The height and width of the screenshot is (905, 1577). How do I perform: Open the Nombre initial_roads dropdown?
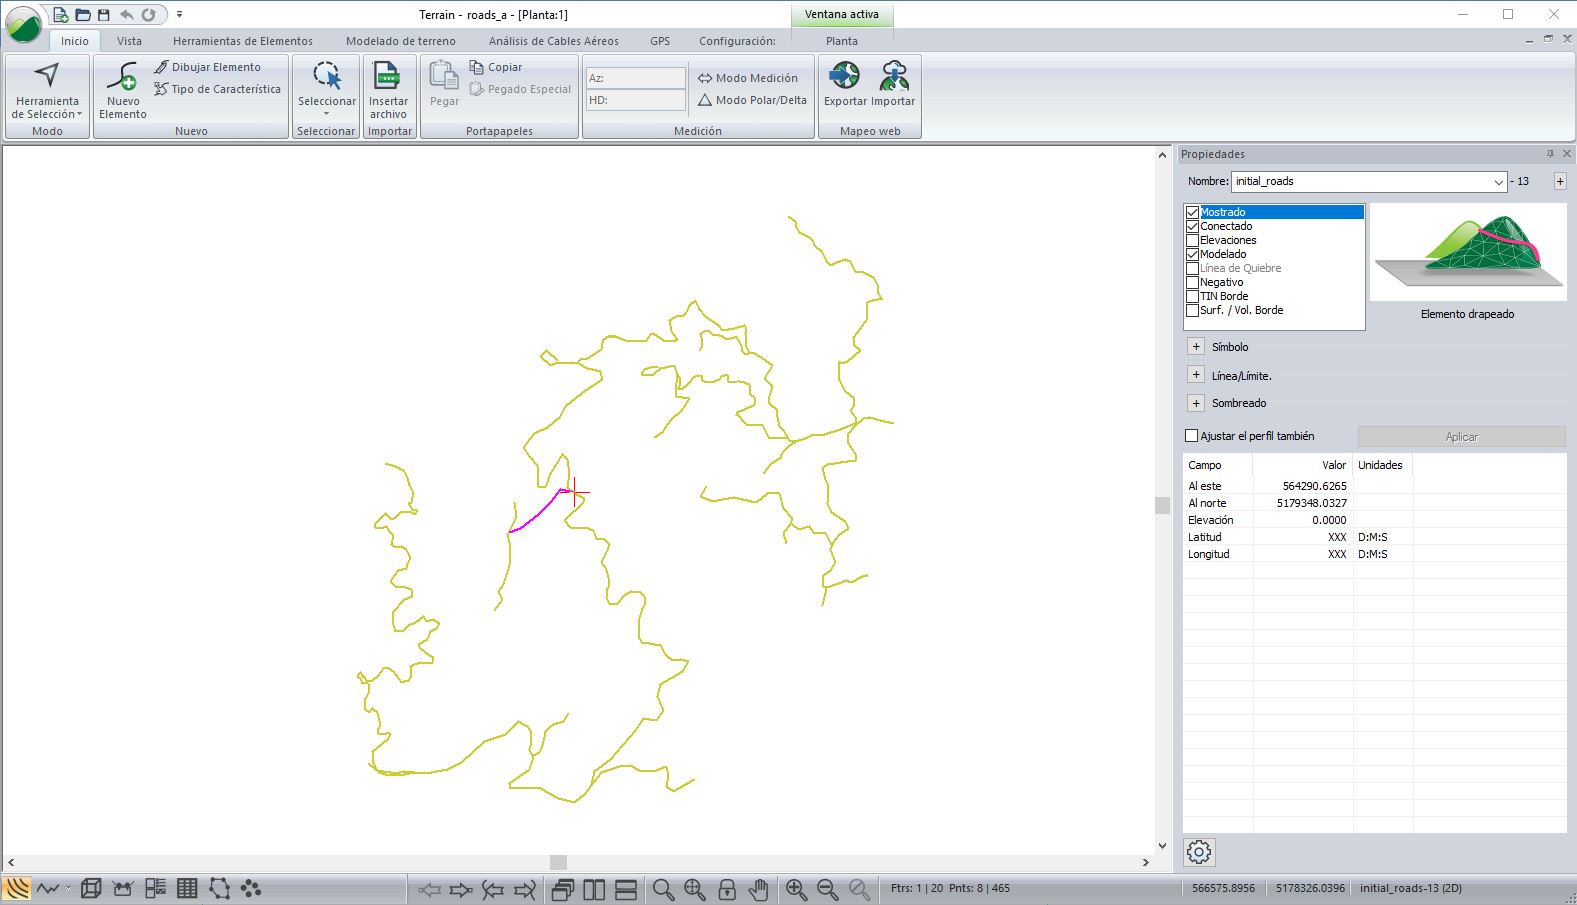click(x=1498, y=182)
